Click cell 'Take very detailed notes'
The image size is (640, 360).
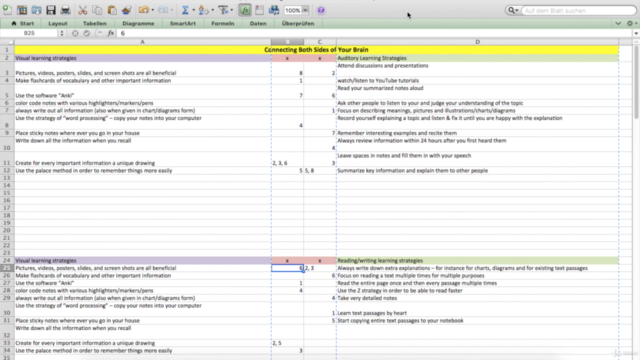(x=477, y=298)
